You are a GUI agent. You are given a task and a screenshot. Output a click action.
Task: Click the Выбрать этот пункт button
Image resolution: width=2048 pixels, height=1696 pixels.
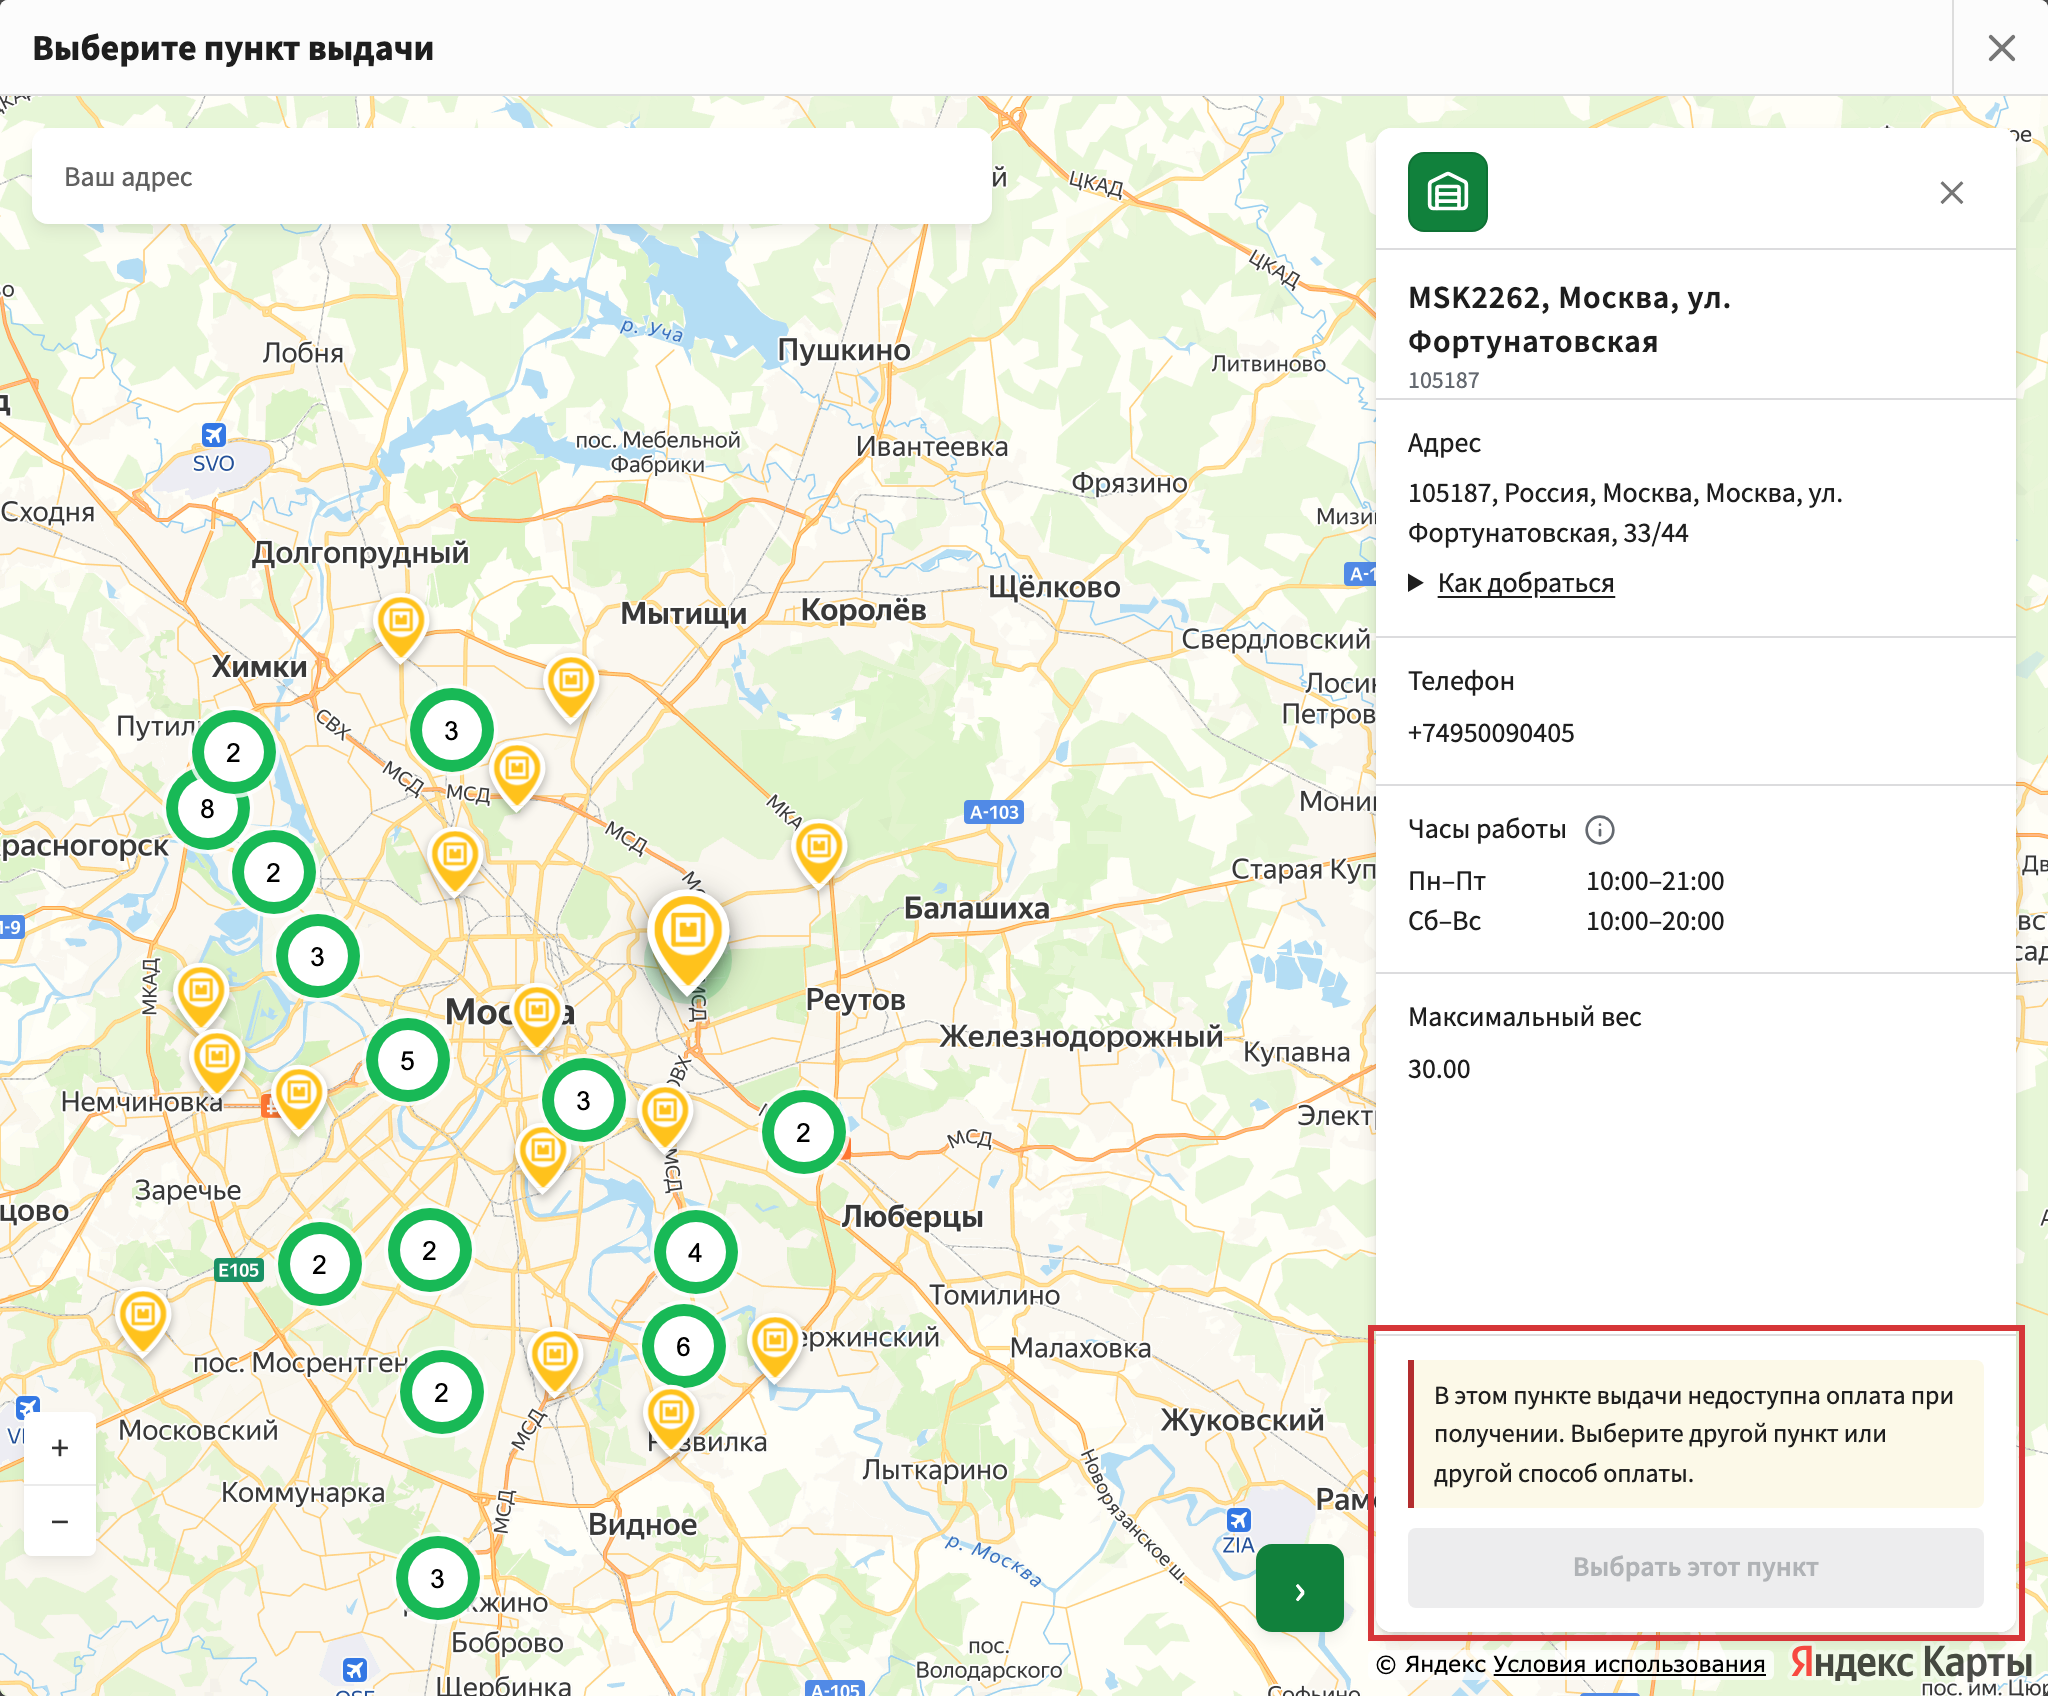(1695, 1567)
